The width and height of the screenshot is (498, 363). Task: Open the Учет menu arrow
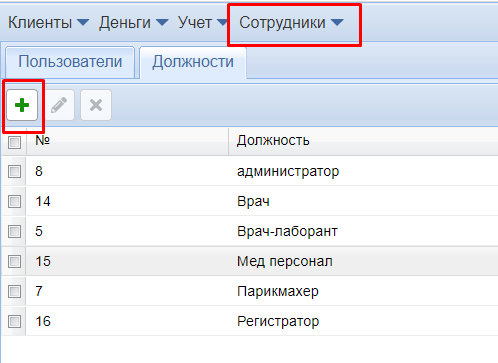(x=222, y=22)
